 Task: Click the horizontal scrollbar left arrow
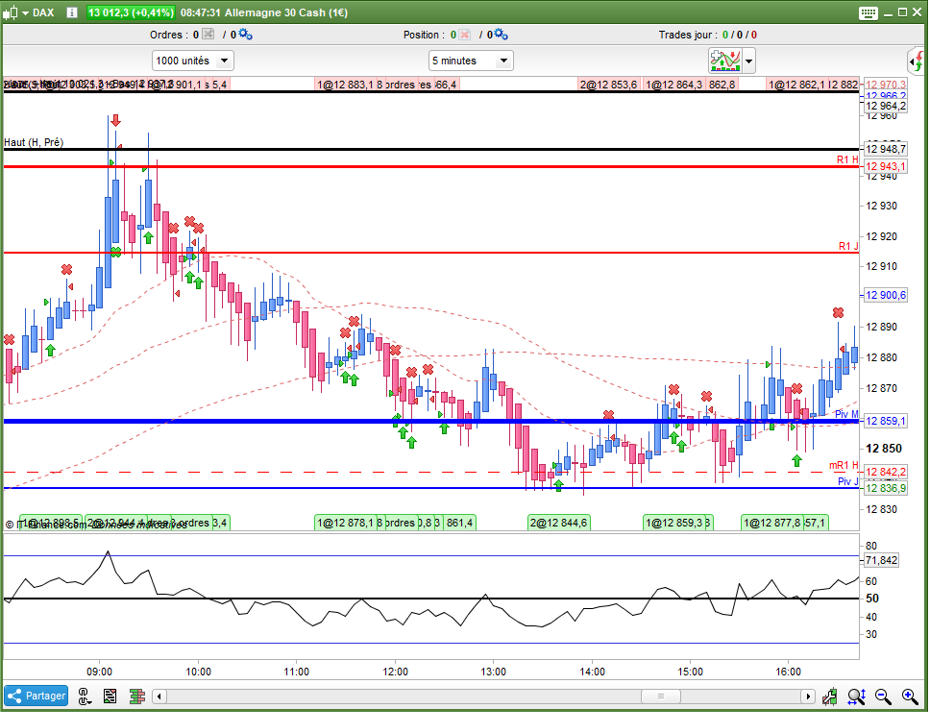point(160,696)
